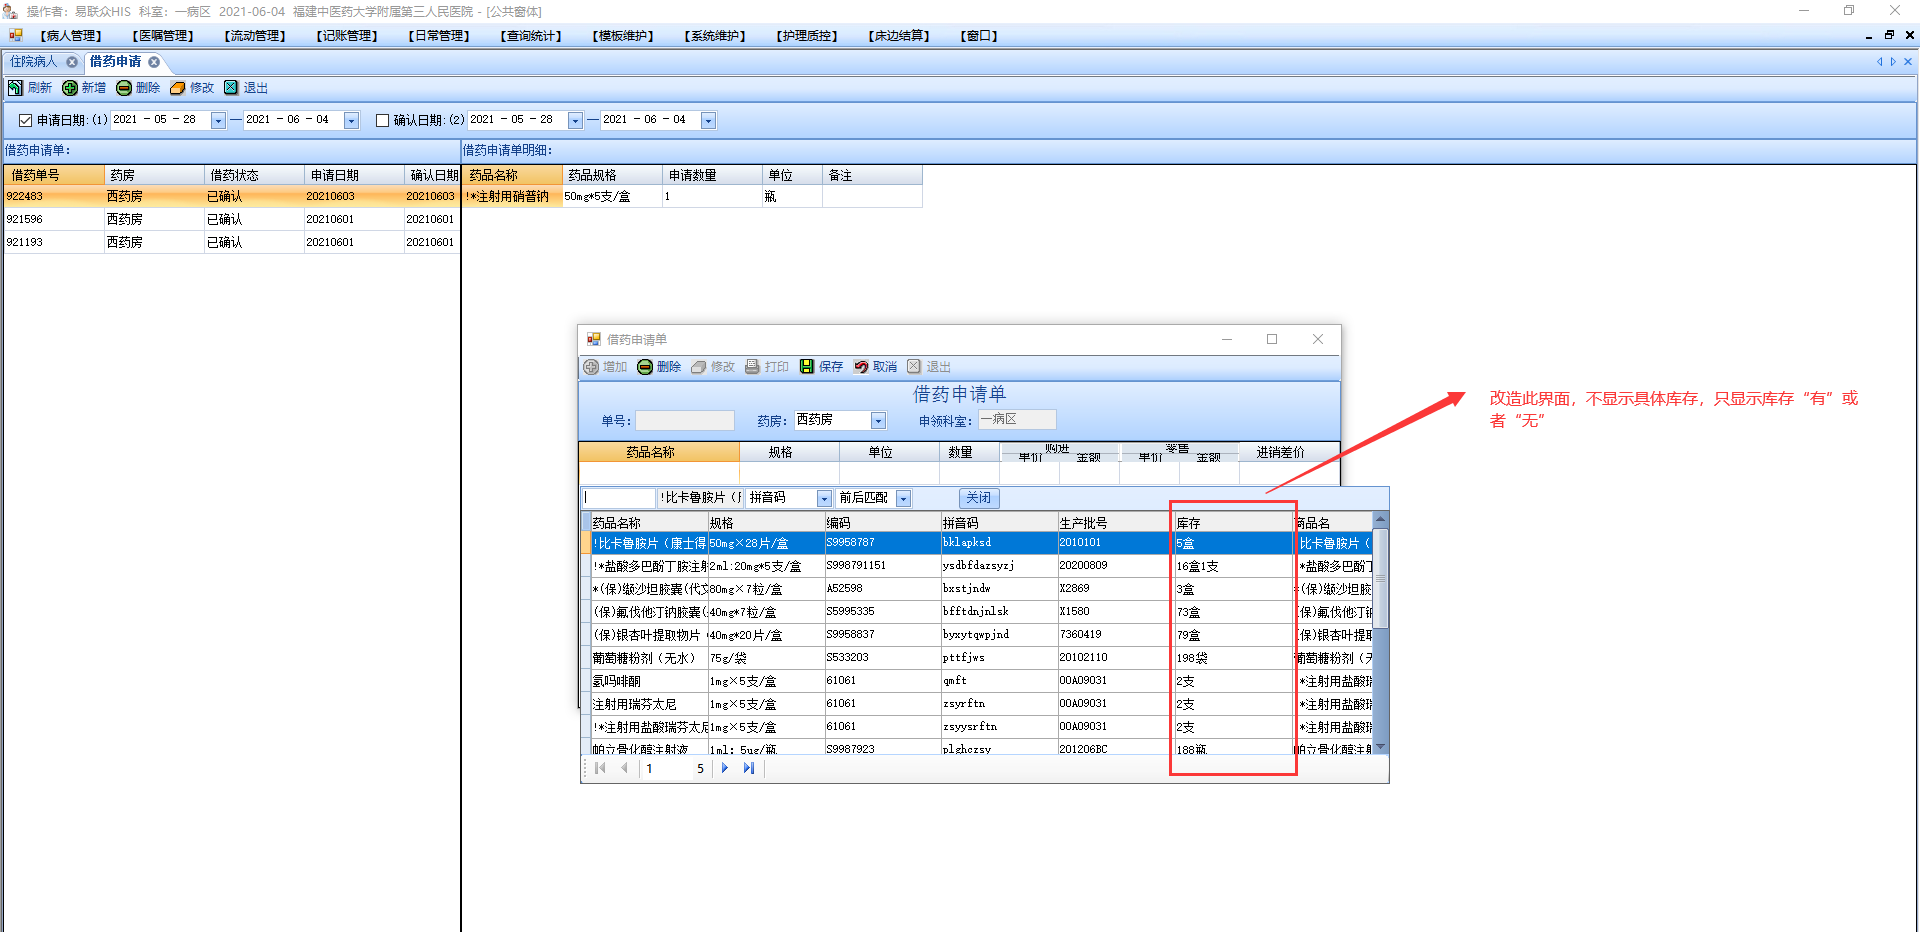Click the 取消 undo icon in the dialog

[861, 367]
